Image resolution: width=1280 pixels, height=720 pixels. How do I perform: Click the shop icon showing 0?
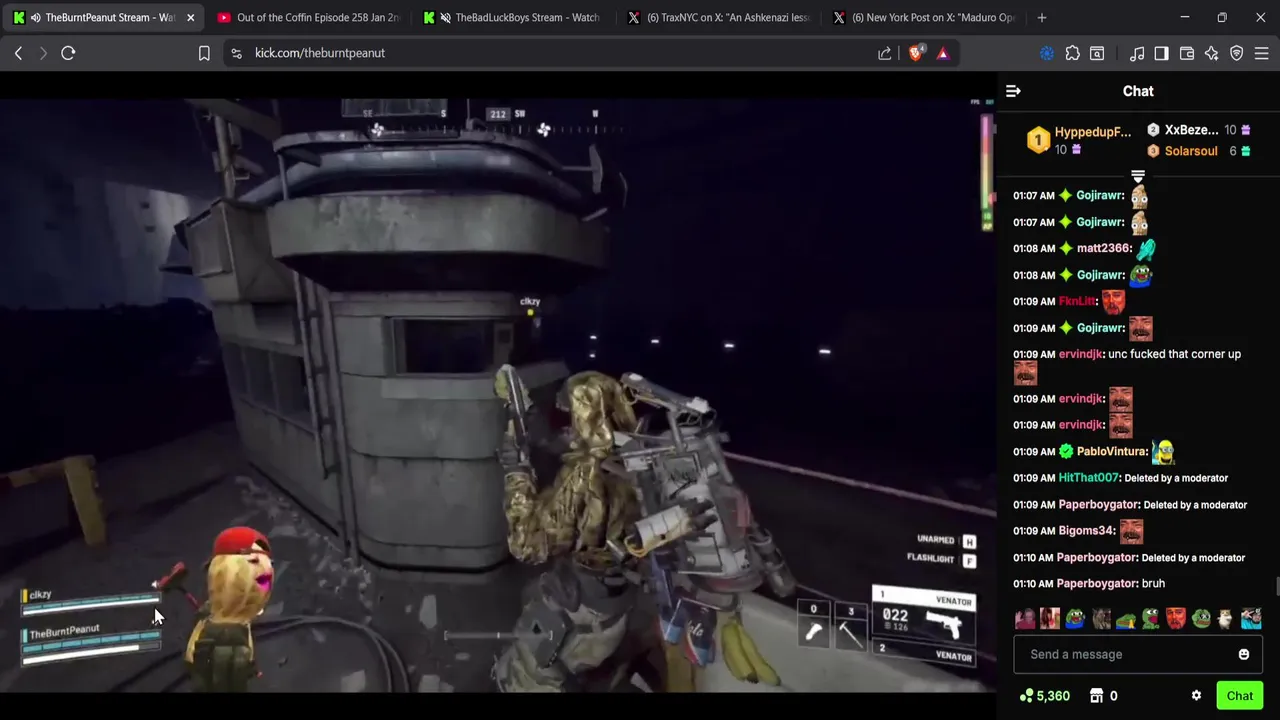[x=1096, y=696]
